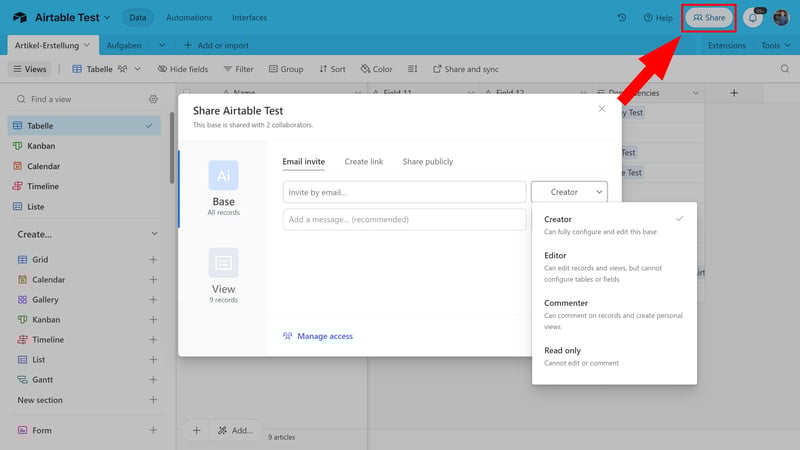Click Manage access link
800x450 pixels.
click(318, 336)
